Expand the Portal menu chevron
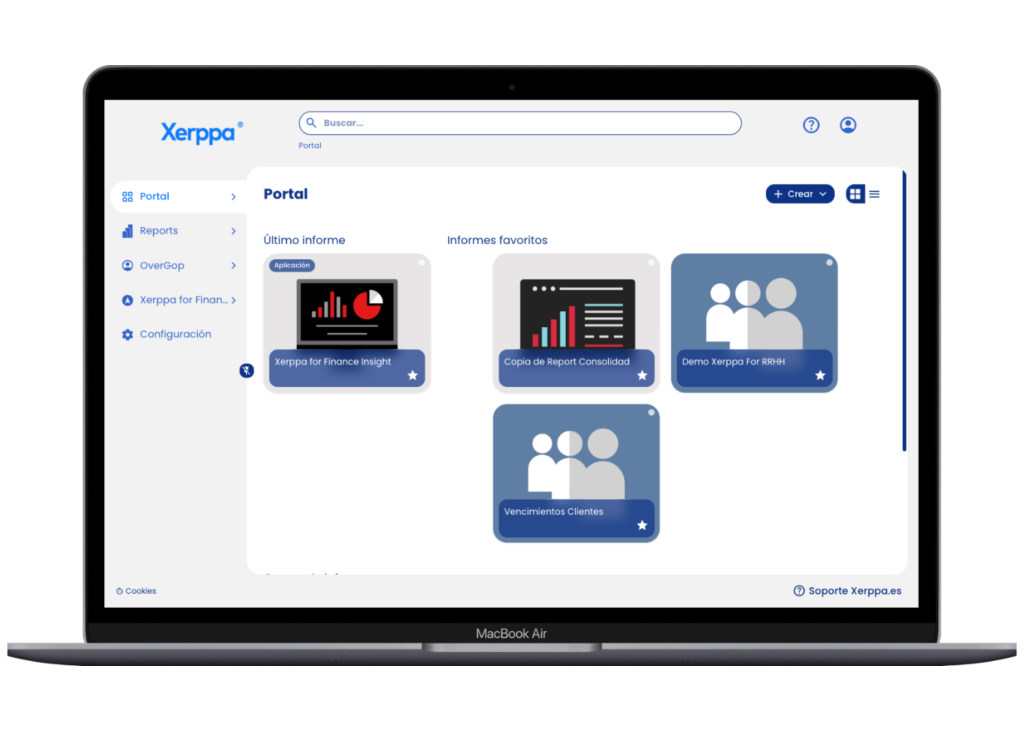 233,197
